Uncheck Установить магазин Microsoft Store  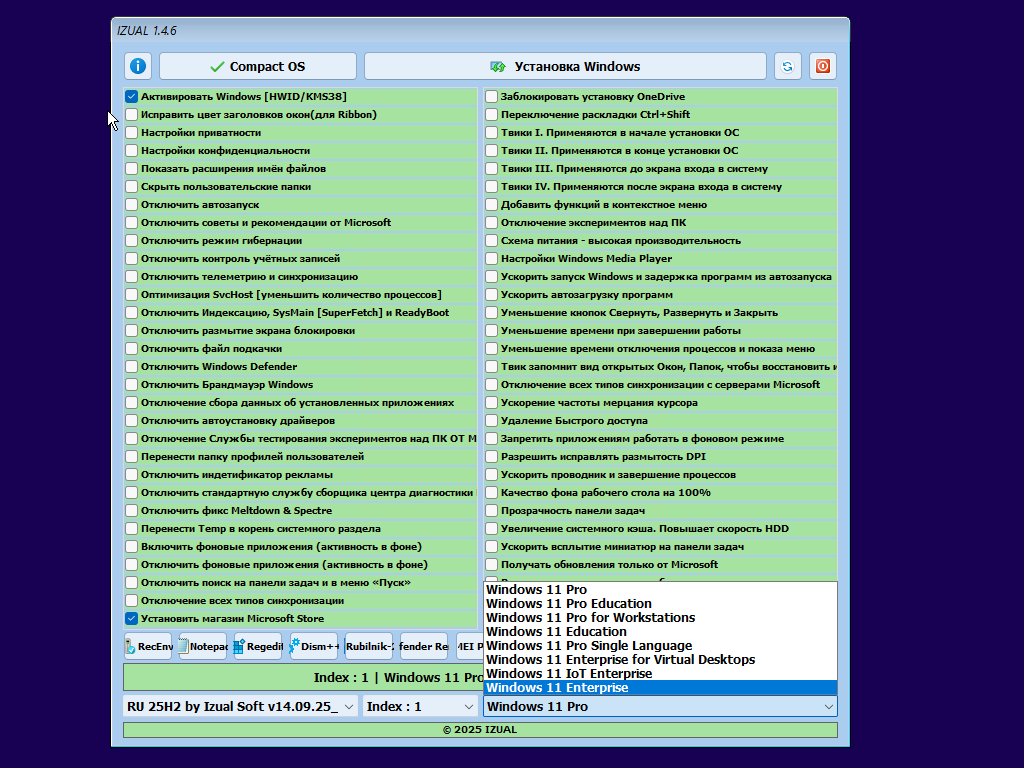[x=132, y=618]
